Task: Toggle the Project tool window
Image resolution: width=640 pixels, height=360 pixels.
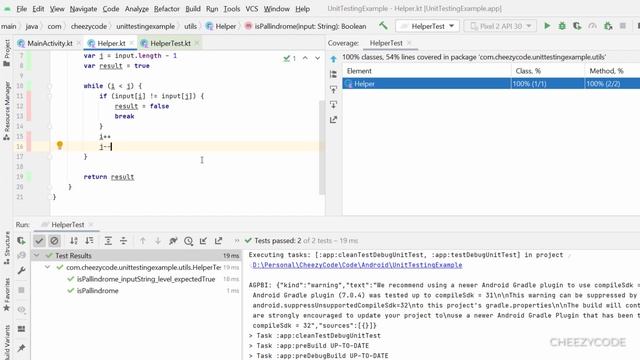Action: click(7, 53)
